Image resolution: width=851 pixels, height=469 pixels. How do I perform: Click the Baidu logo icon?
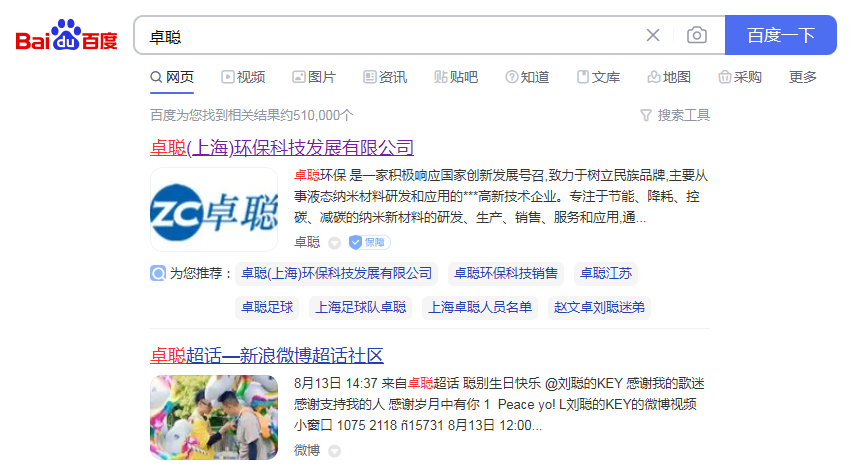(x=66, y=35)
